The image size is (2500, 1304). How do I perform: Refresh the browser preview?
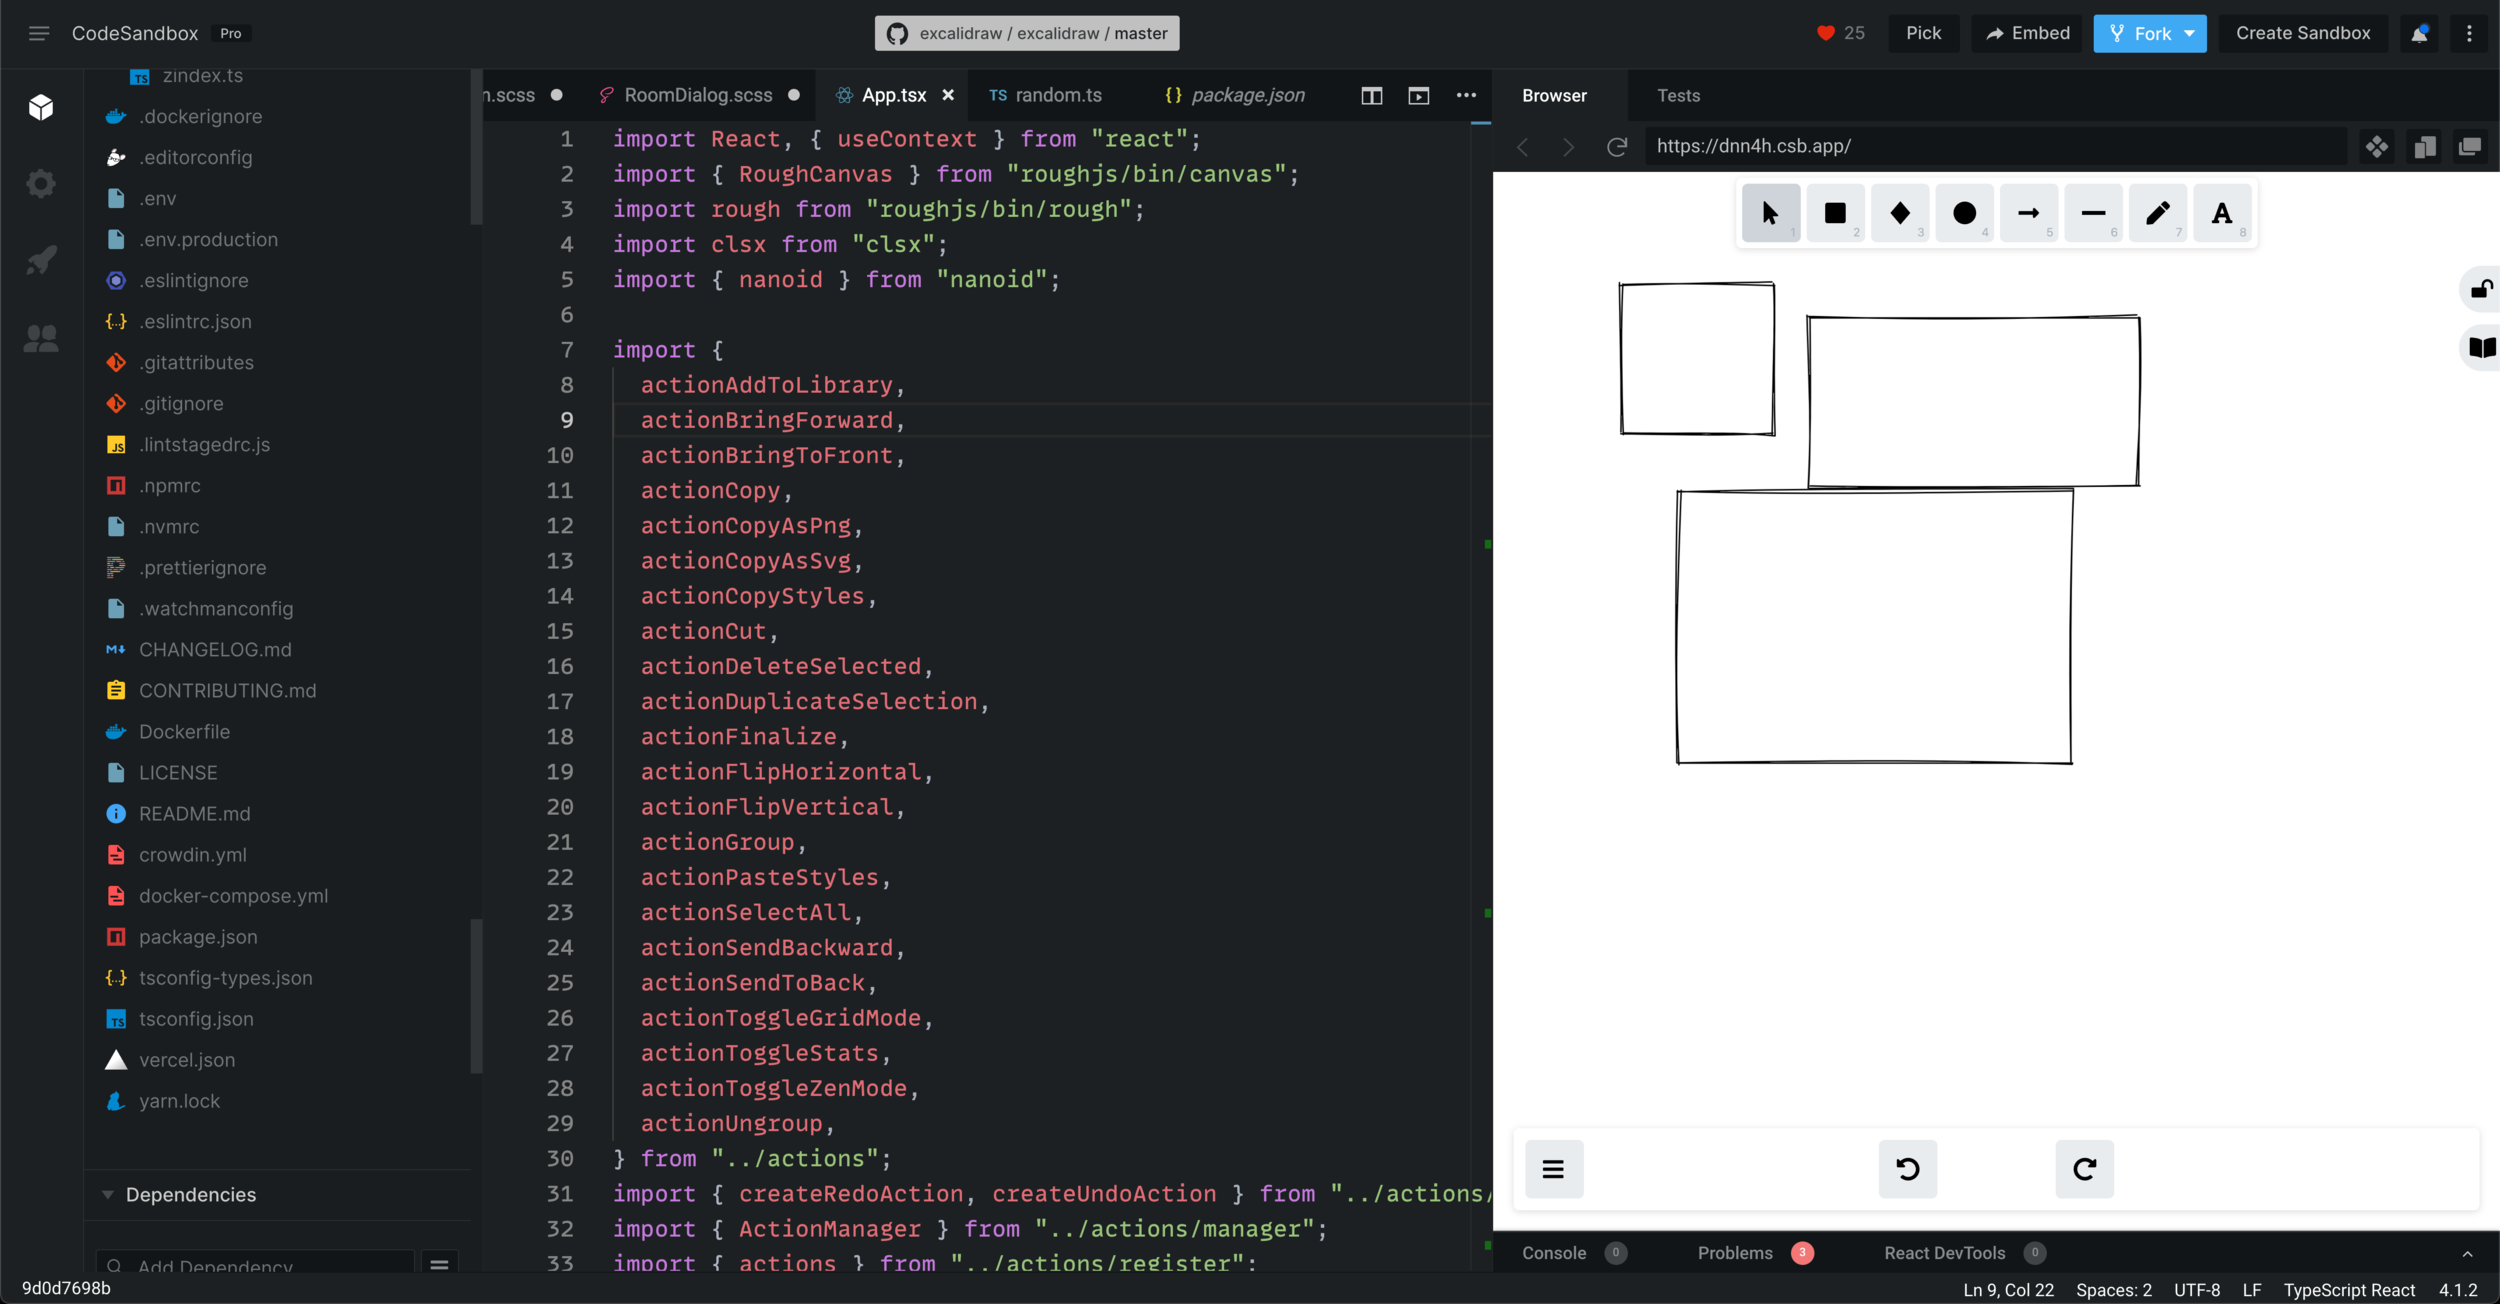(1616, 147)
